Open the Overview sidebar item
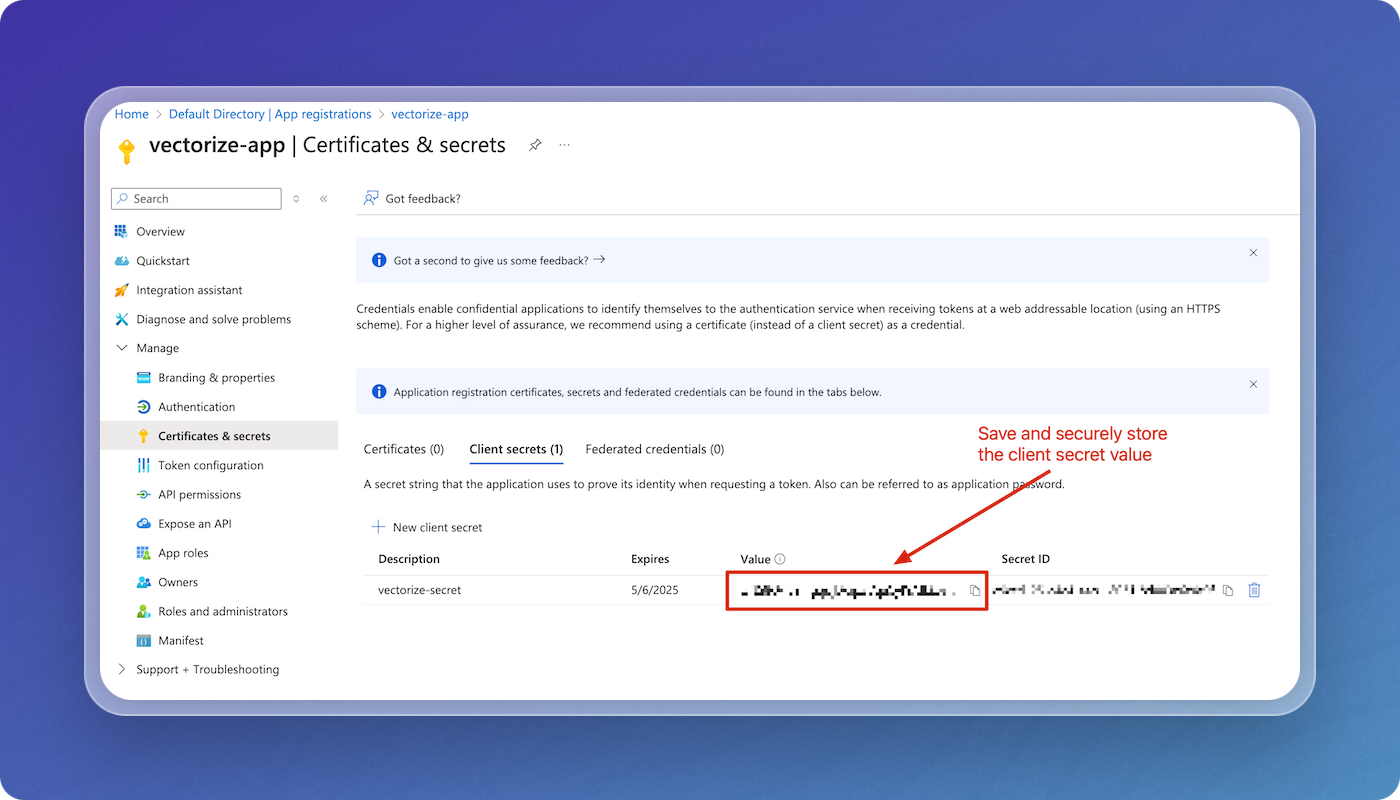This screenshot has height=800, width=1400. [x=160, y=231]
